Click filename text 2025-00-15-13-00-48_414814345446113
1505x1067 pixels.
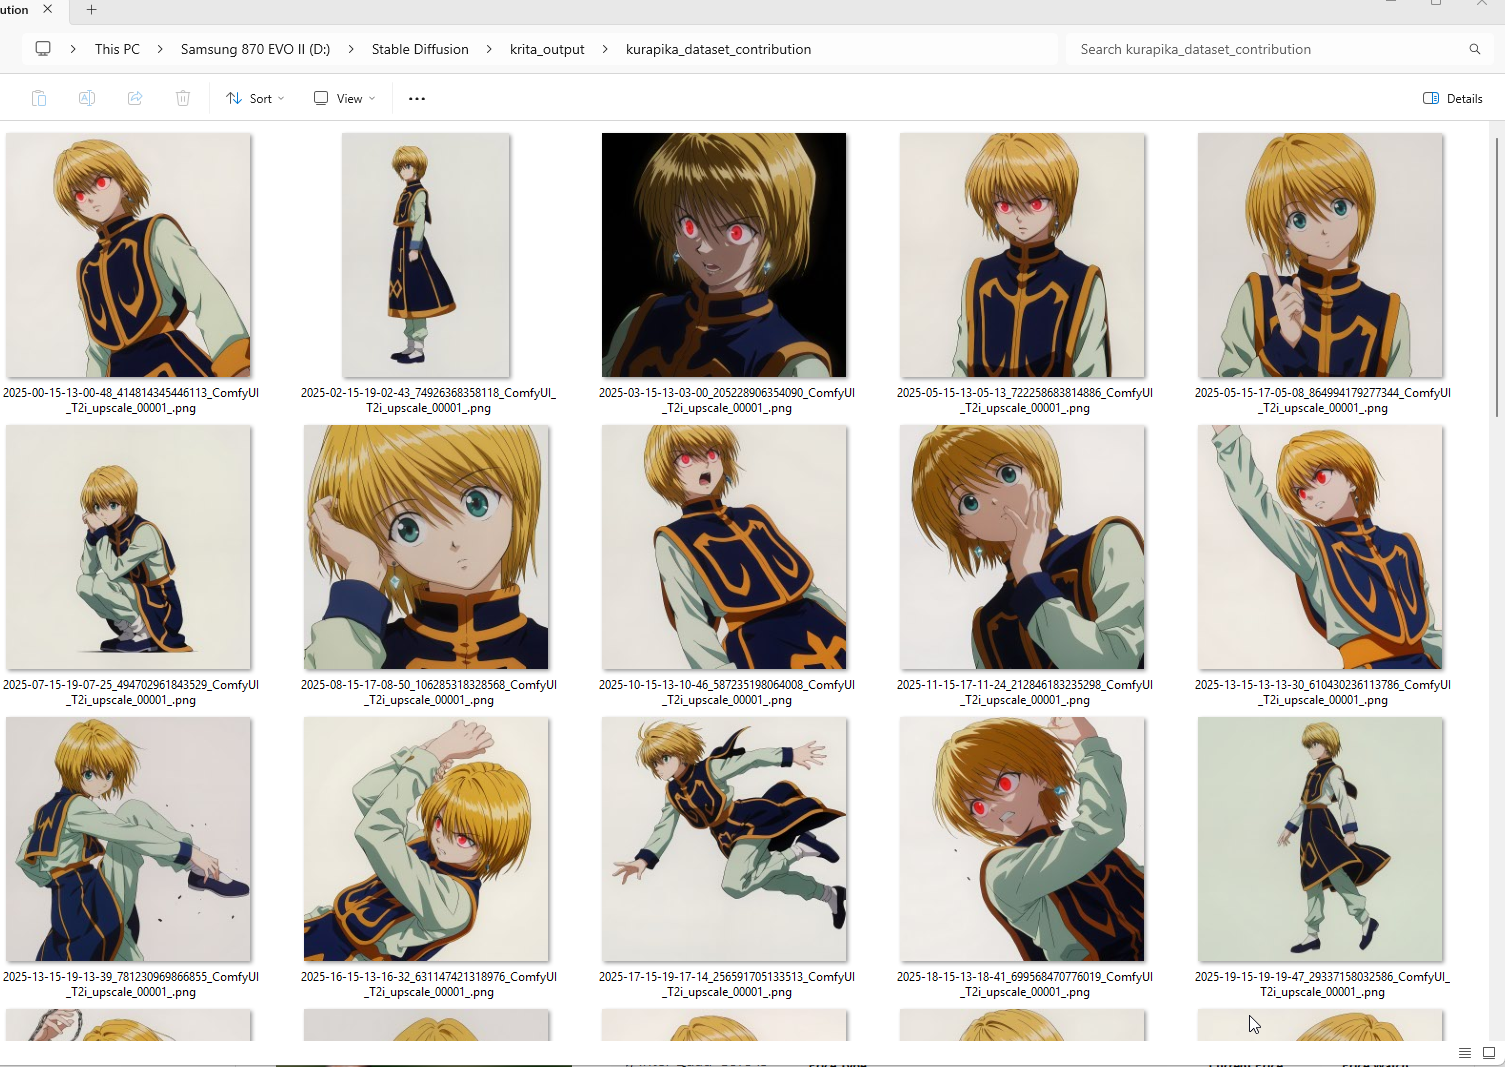tap(131, 400)
